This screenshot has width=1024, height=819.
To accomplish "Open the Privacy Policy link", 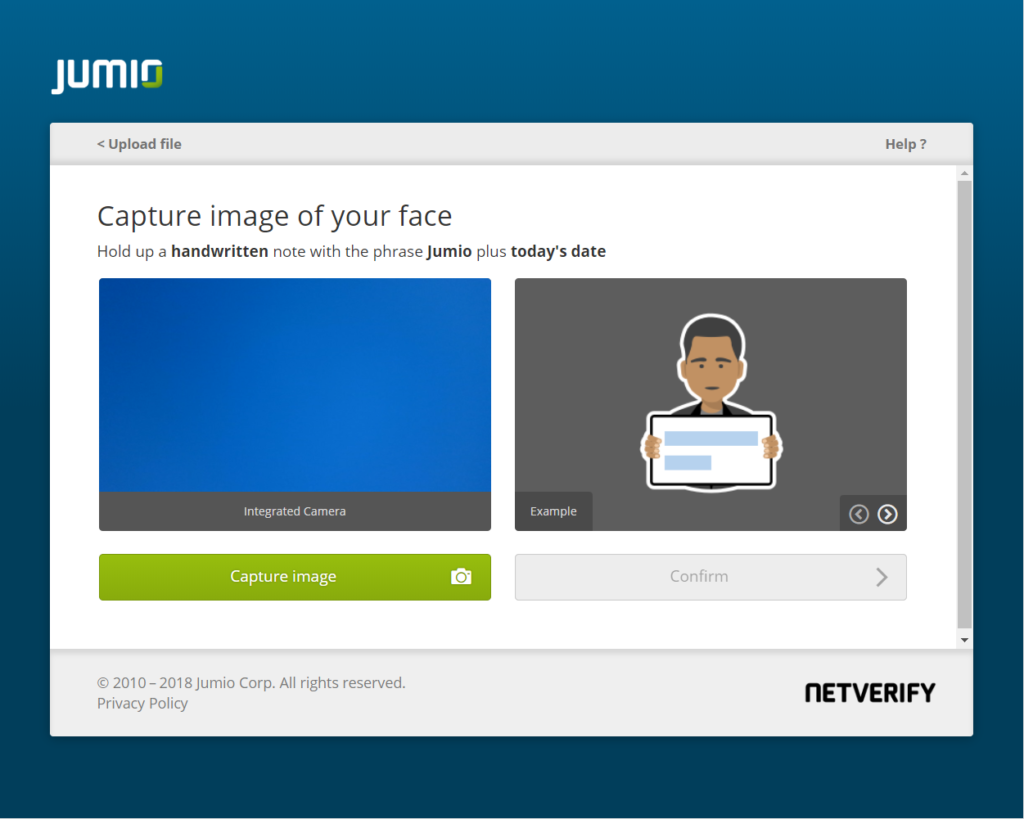I will tap(142, 703).
